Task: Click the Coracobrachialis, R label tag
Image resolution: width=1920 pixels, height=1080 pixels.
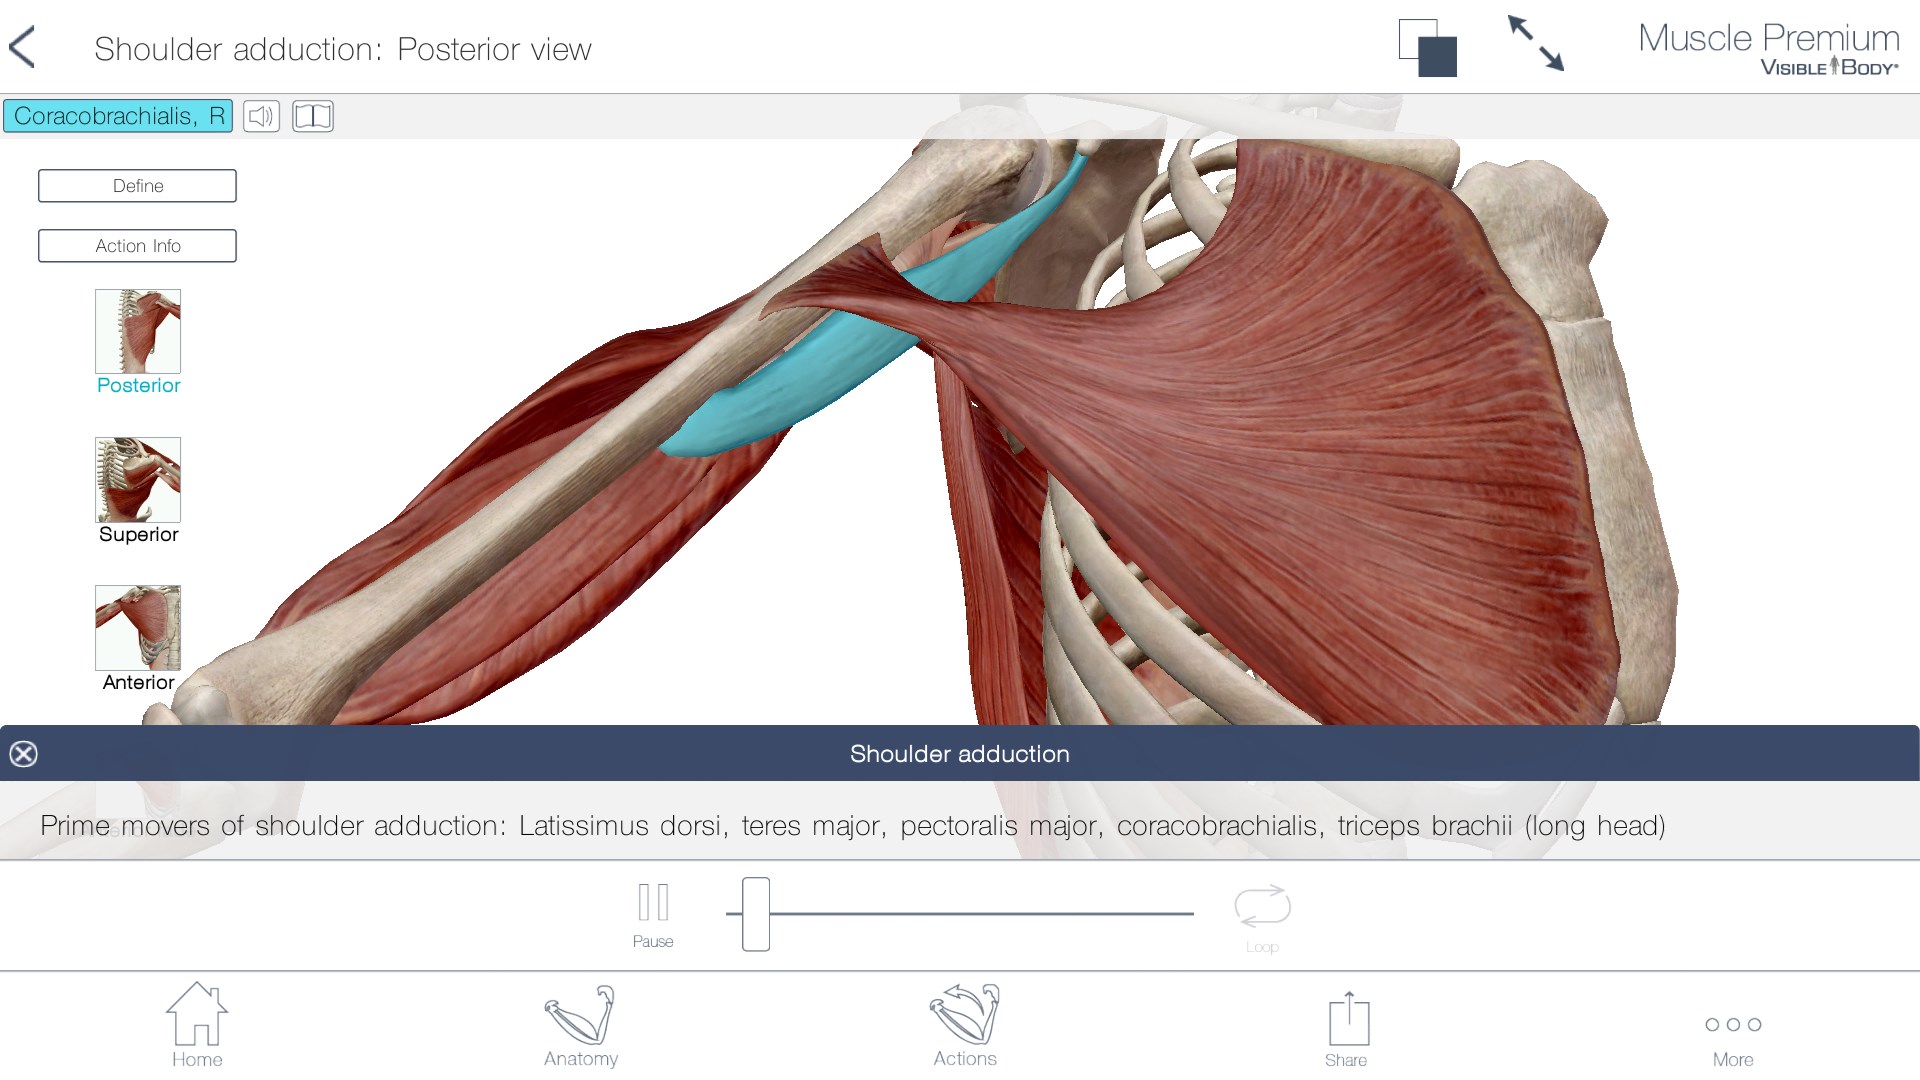Action: click(118, 116)
